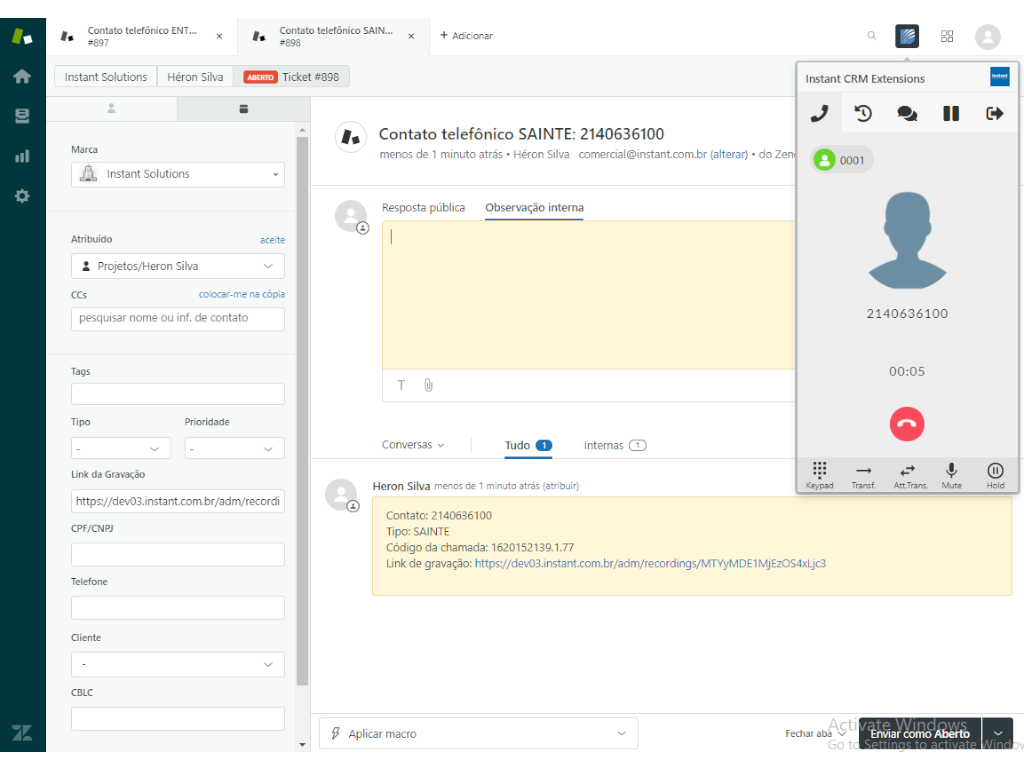This screenshot has width=1024, height=768.
Task: Open the chat bubbles tab in CRM
Action: click(x=907, y=114)
